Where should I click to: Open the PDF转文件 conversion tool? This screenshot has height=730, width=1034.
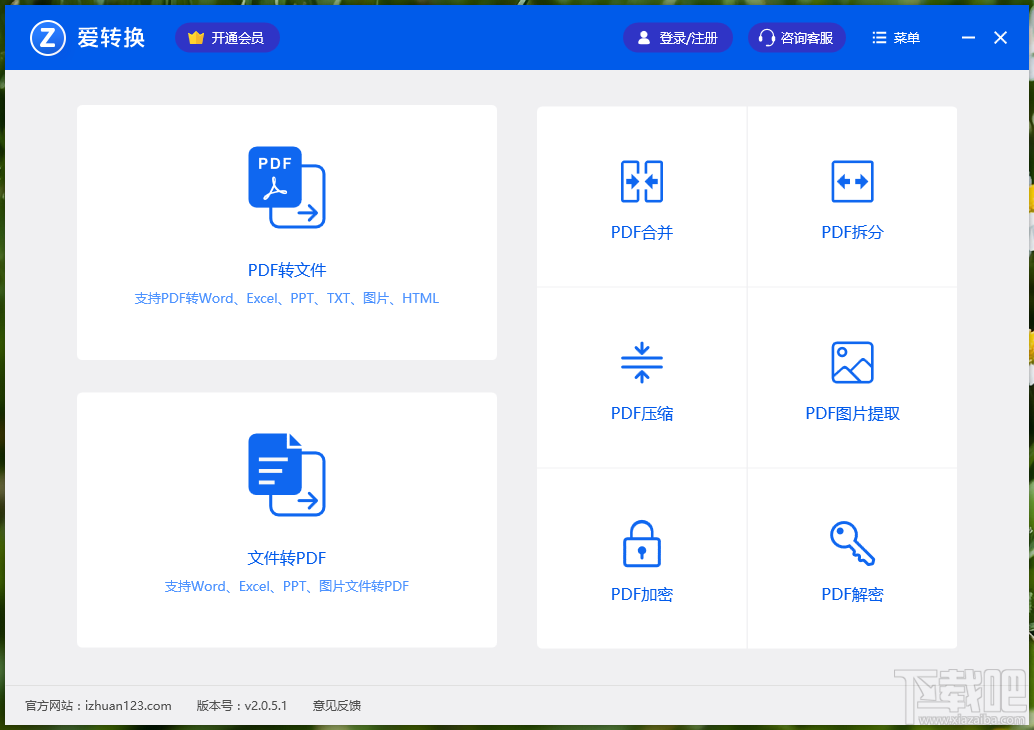point(286,232)
